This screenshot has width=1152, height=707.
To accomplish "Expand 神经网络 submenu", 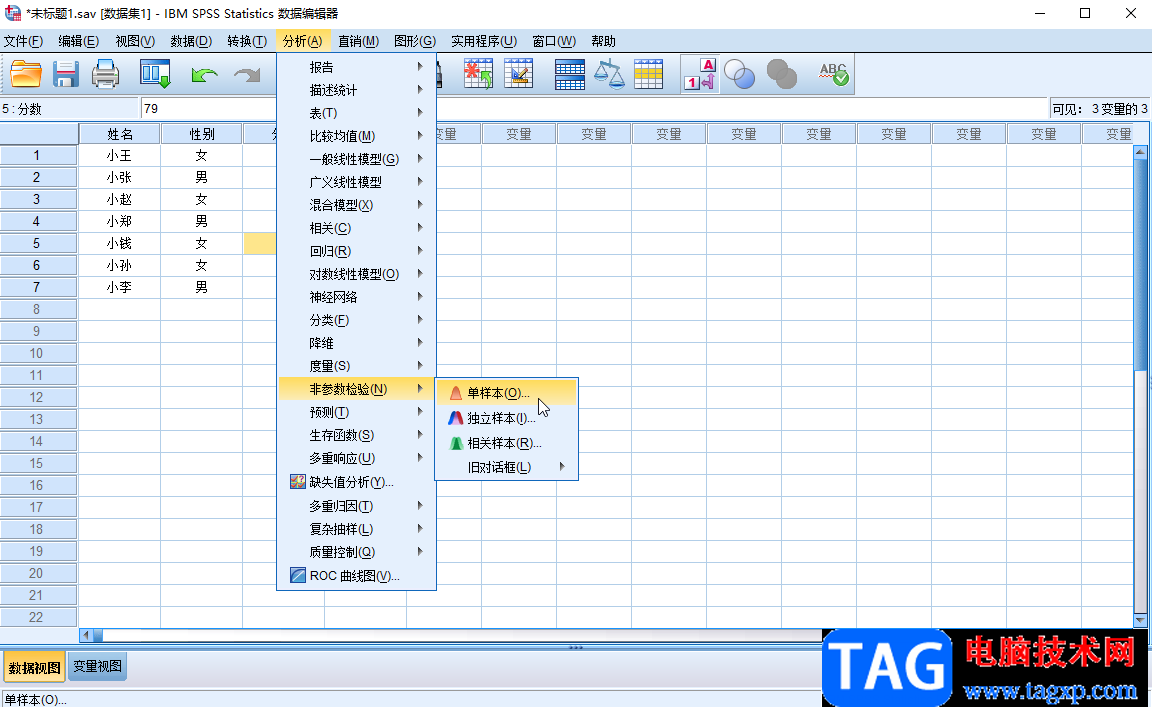I will tap(356, 297).
